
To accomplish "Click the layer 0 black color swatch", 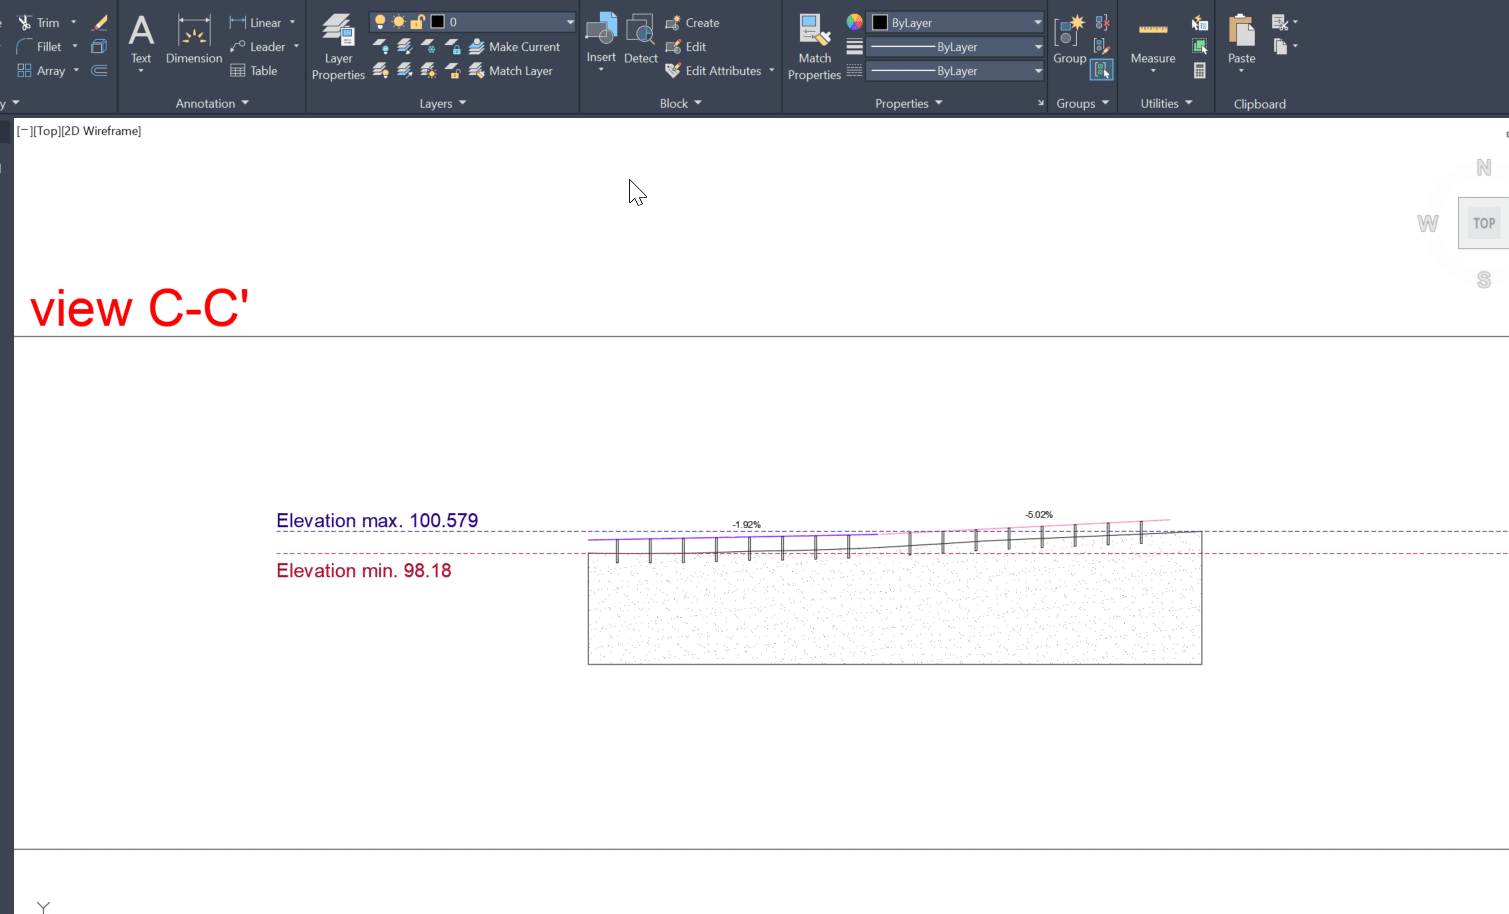I will 437,21.
